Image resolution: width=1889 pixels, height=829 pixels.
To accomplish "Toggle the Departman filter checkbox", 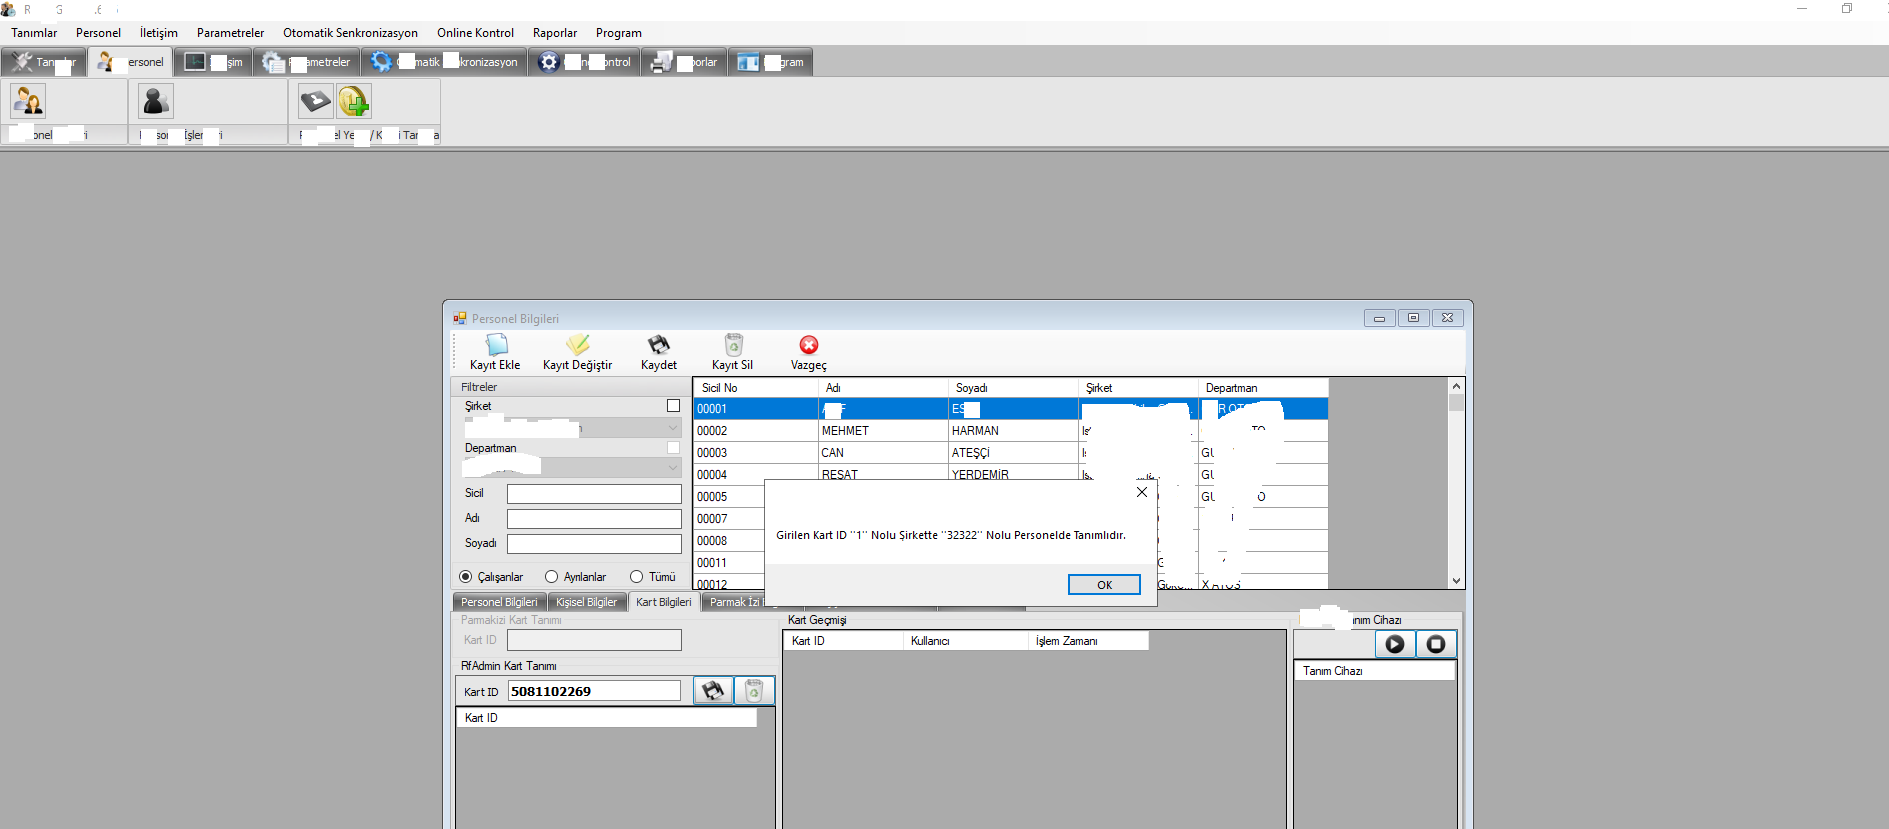I will pyautogui.click(x=673, y=448).
